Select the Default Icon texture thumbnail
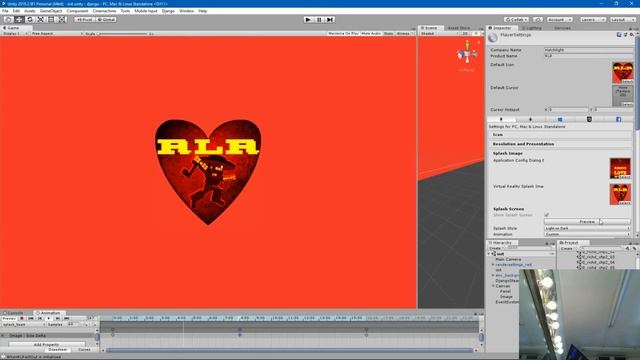Image resolution: width=640 pixels, height=360 pixels. click(x=622, y=72)
